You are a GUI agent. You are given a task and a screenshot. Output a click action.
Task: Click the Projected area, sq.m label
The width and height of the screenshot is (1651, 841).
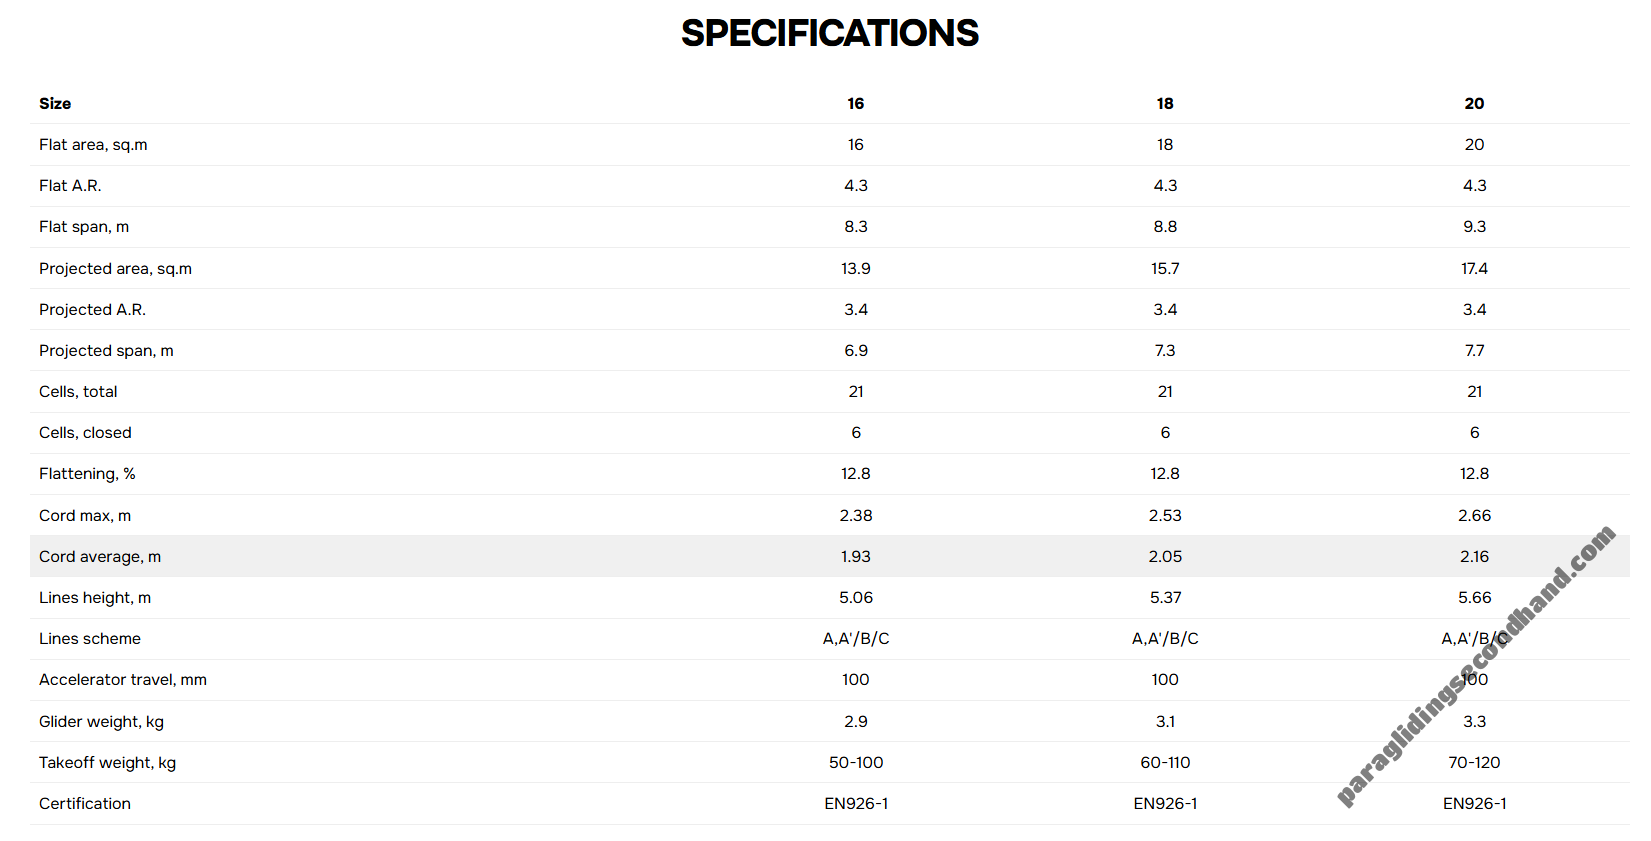click(x=115, y=269)
